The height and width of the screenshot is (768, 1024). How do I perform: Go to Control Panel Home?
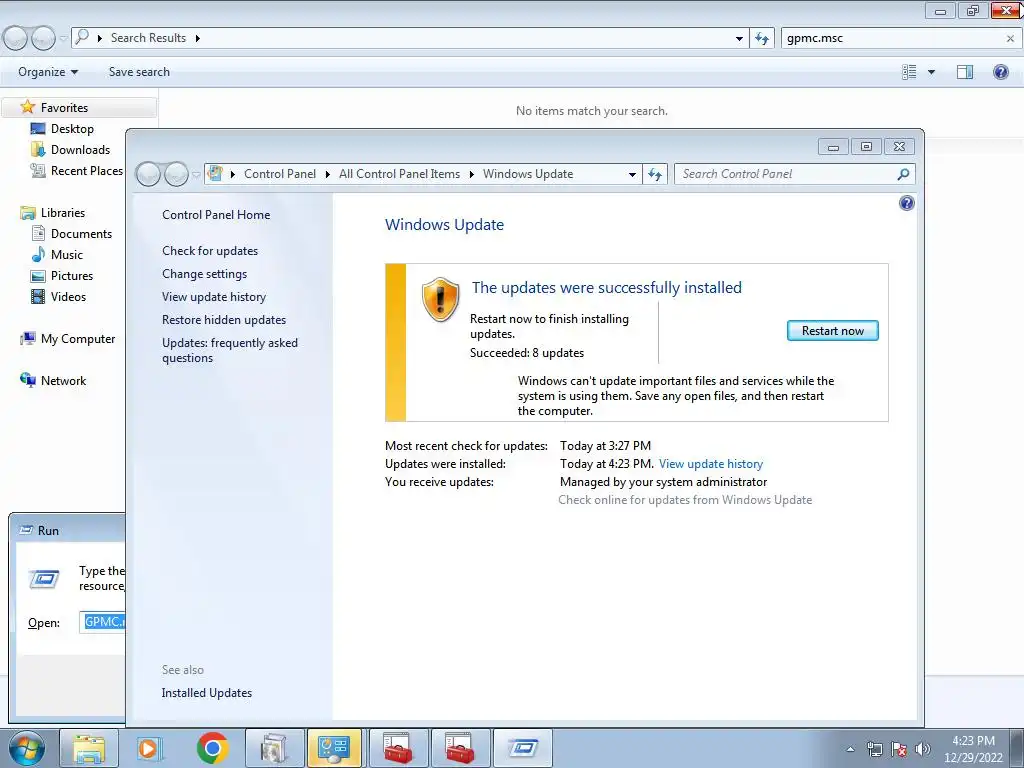216,215
